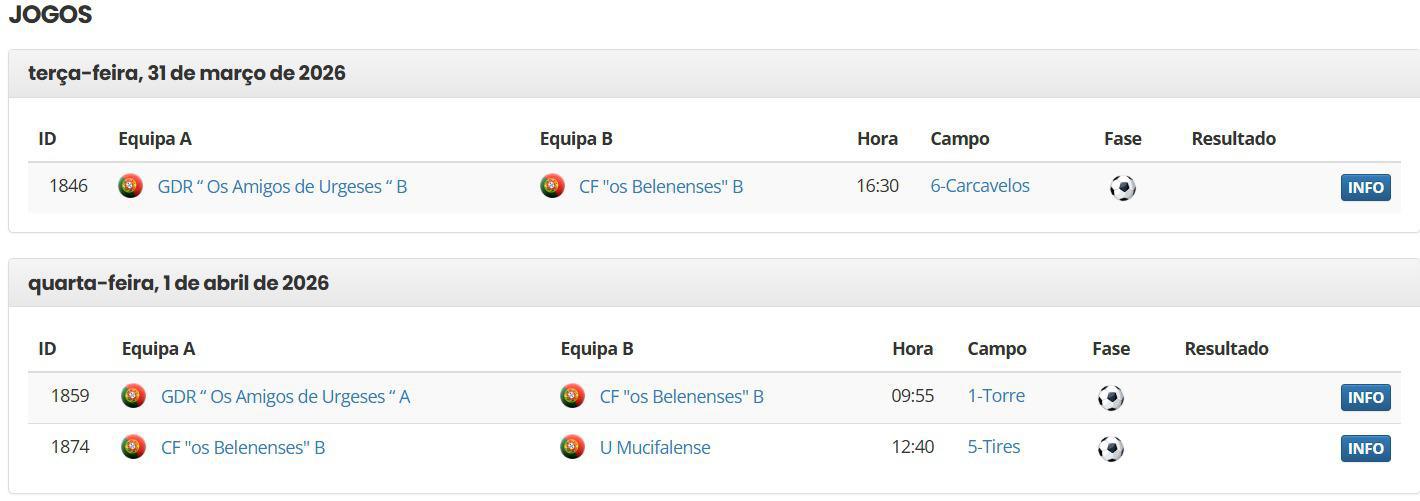The height and width of the screenshot is (501, 1420).
Task: Open INFO for game 1859
Action: (1365, 398)
